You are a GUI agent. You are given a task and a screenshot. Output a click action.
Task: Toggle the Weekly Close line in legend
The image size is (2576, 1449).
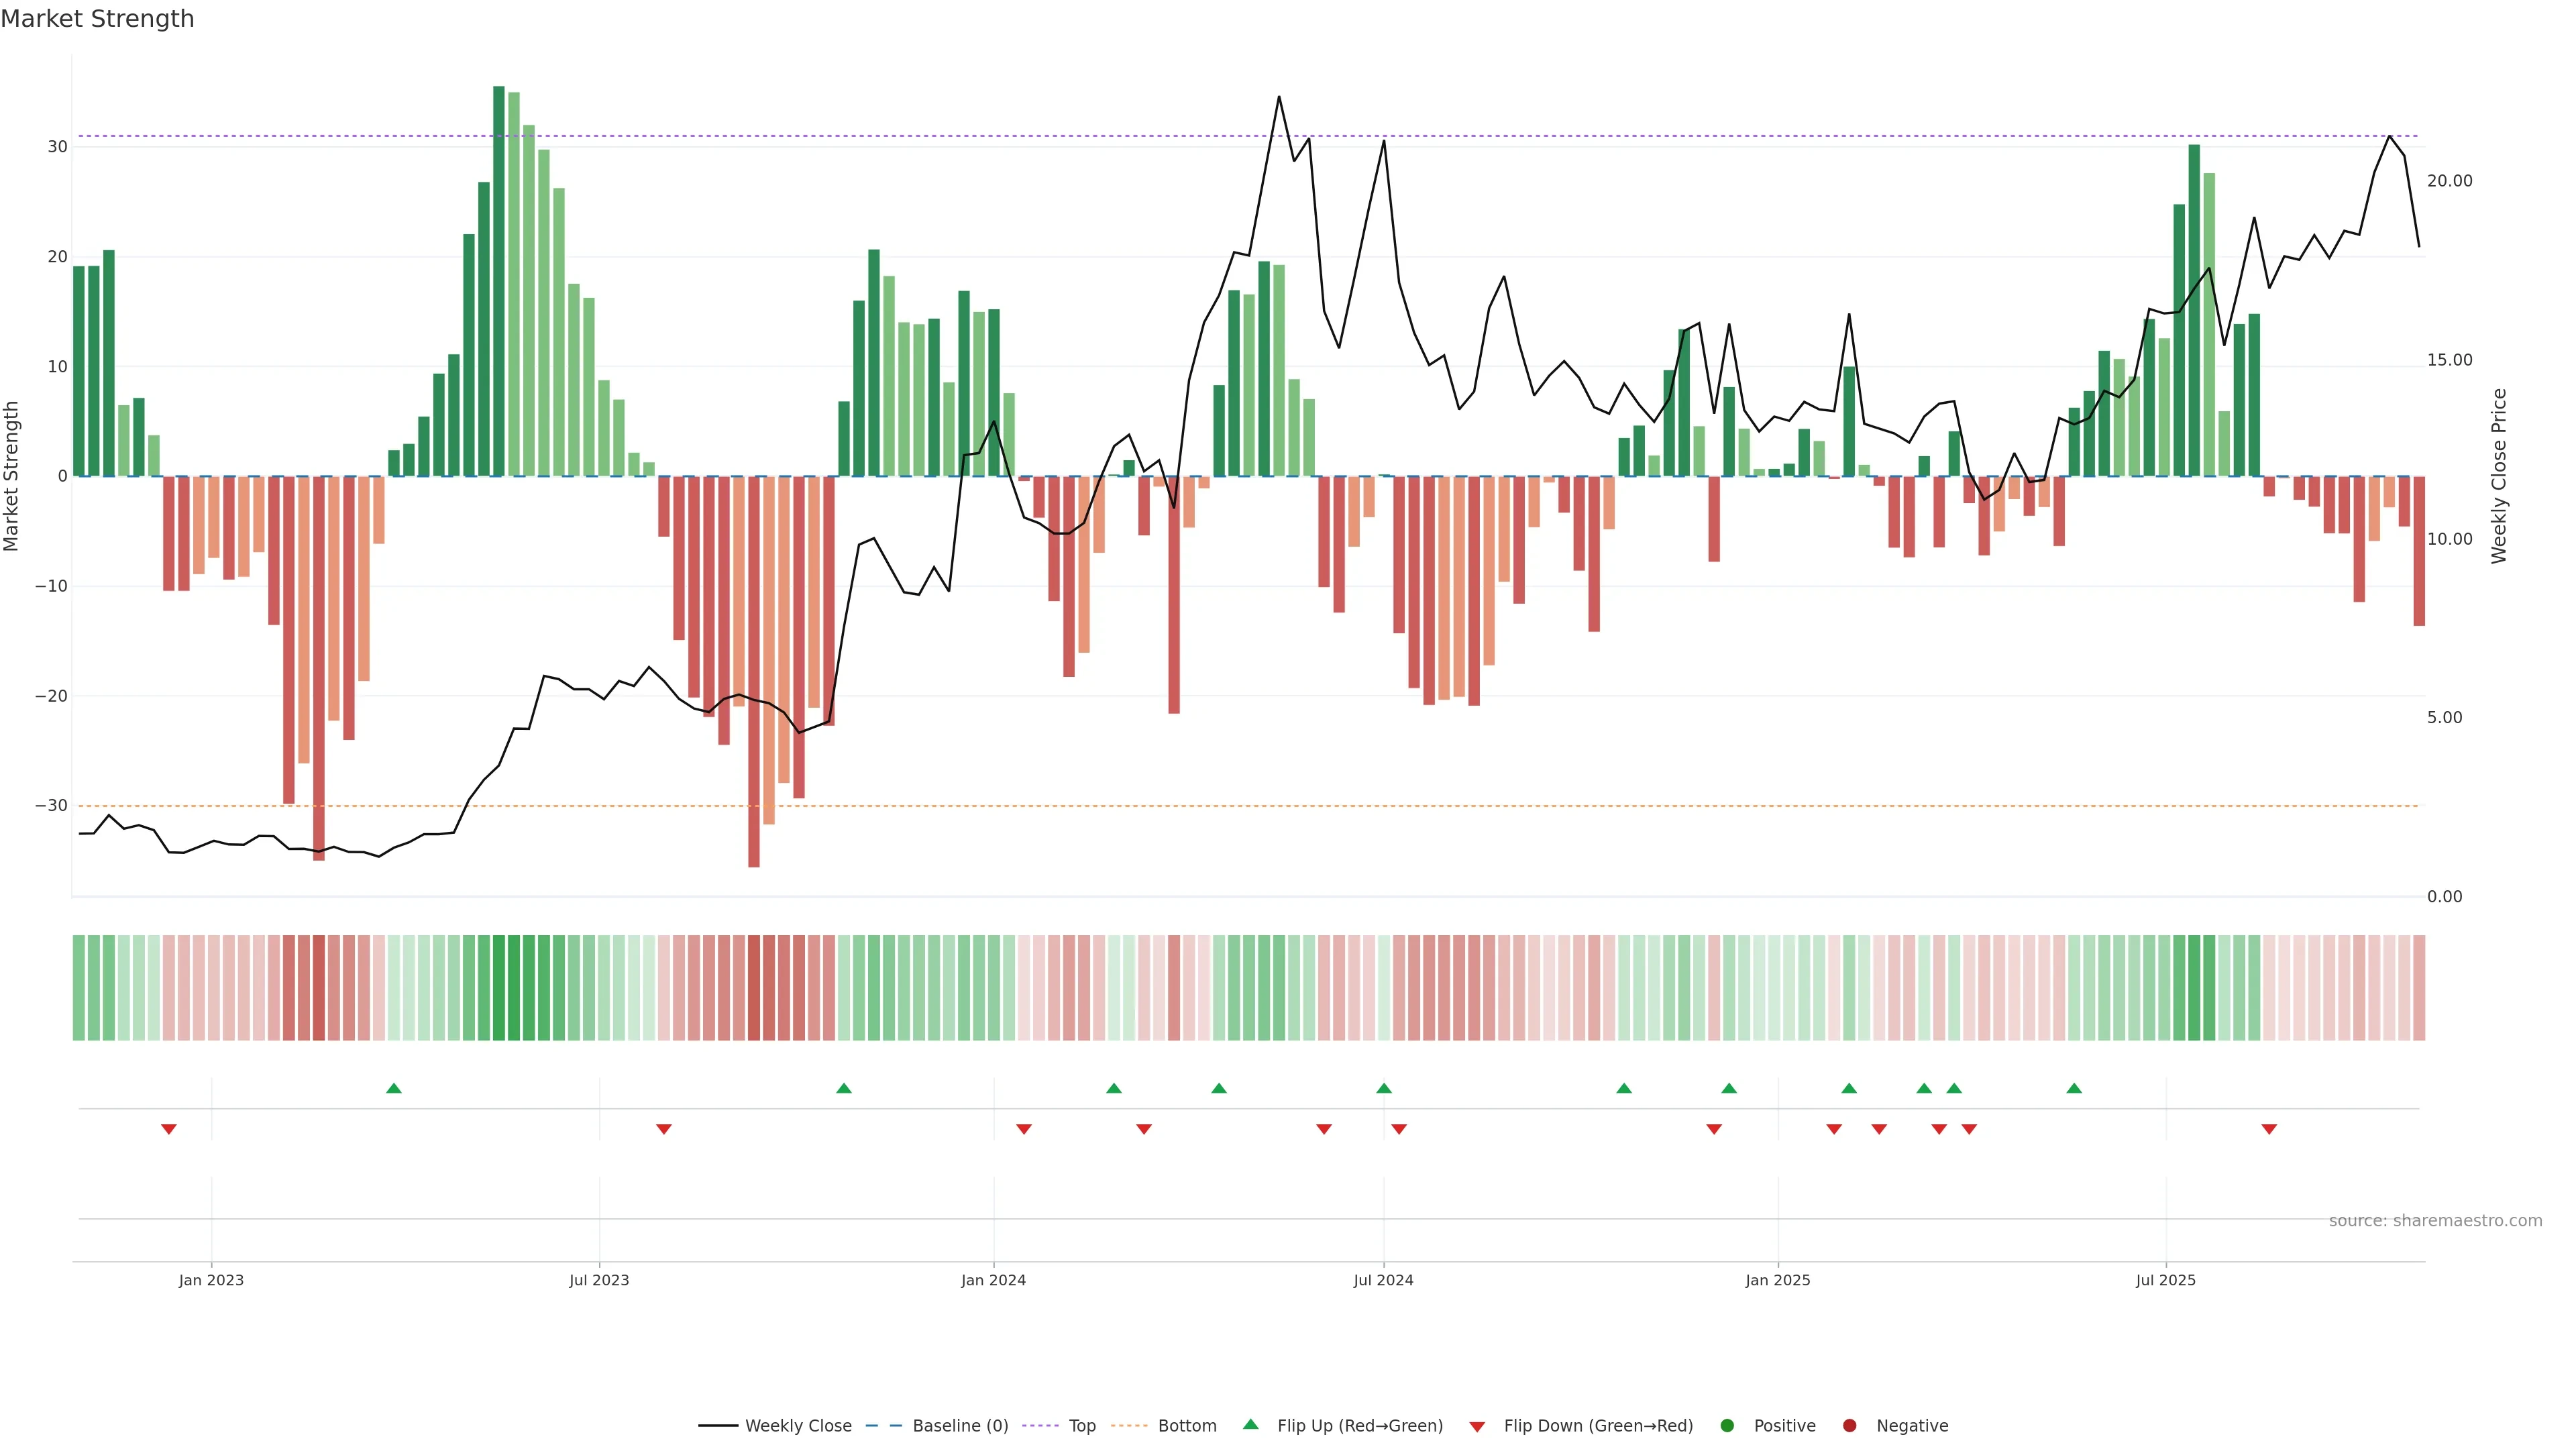tap(797, 1426)
